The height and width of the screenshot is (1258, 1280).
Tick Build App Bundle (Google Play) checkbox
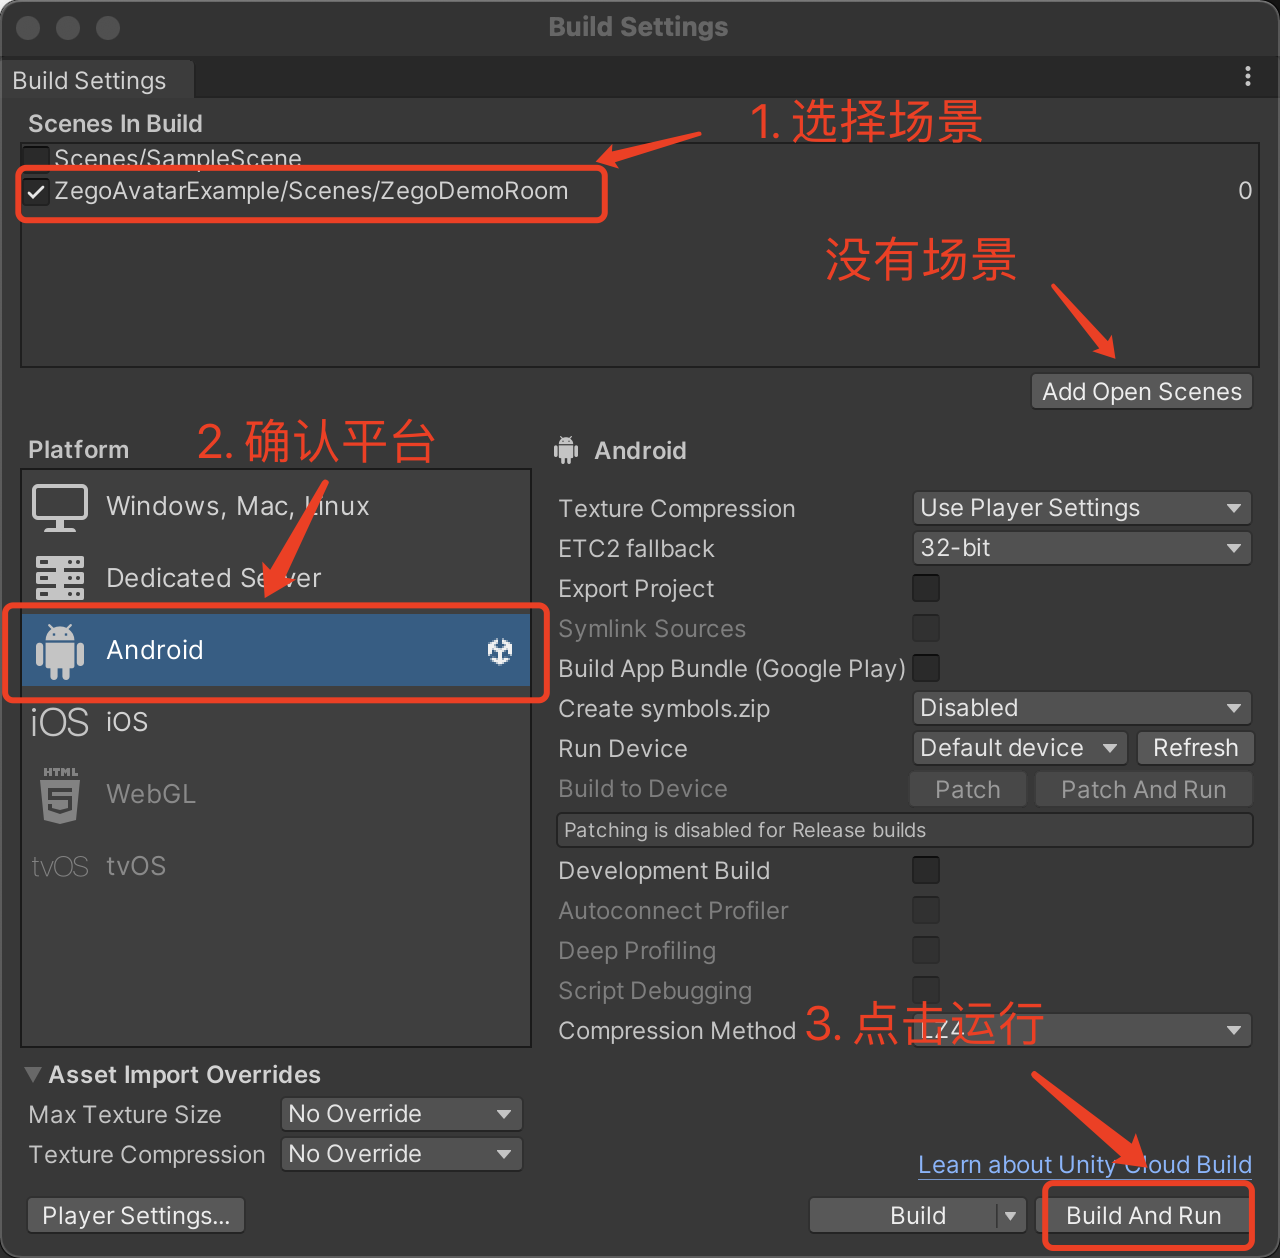click(926, 668)
